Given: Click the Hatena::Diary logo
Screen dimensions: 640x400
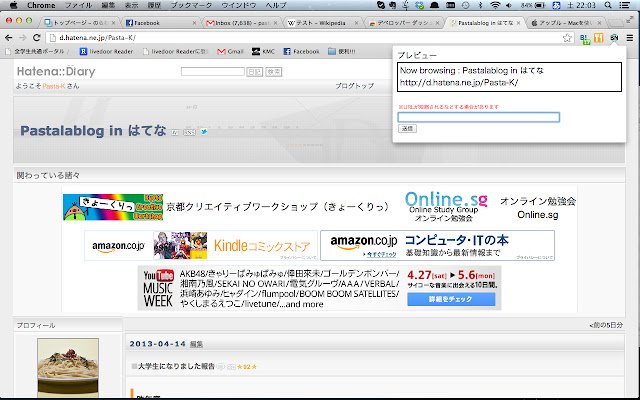Looking at the screenshot, I should tap(56, 71).
